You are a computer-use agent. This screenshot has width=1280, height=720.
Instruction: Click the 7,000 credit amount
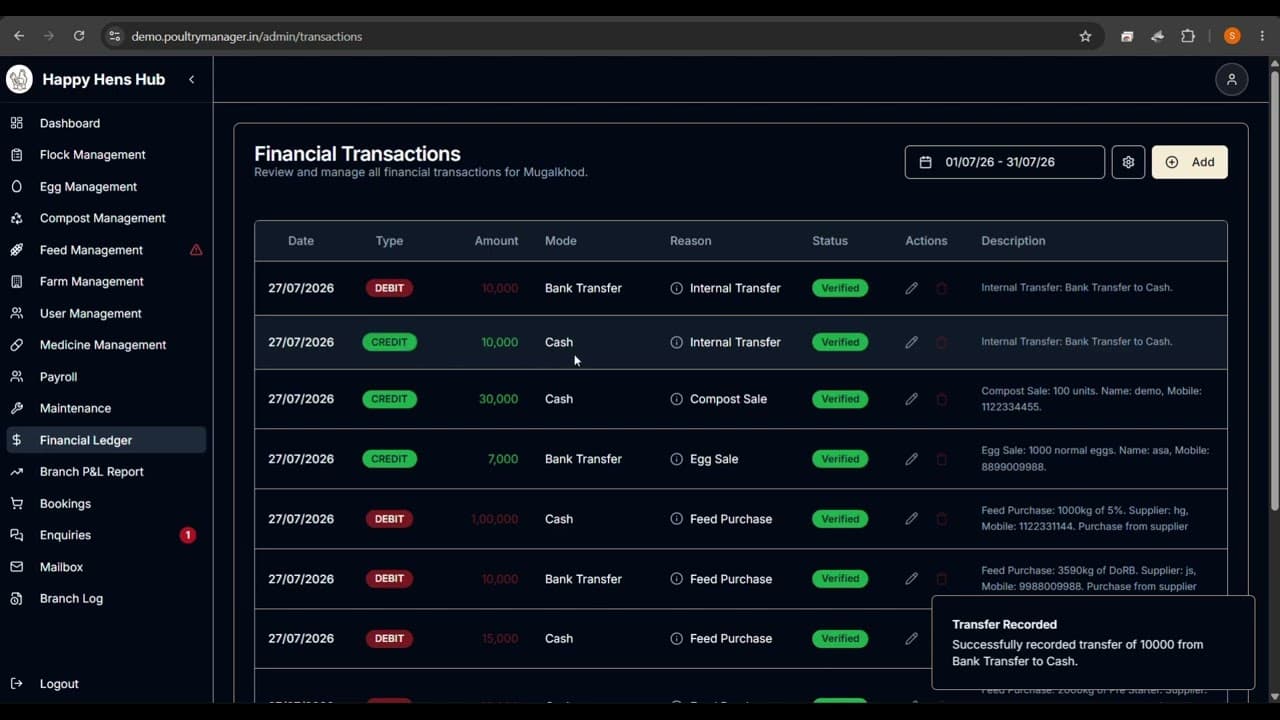pos(503,459)
